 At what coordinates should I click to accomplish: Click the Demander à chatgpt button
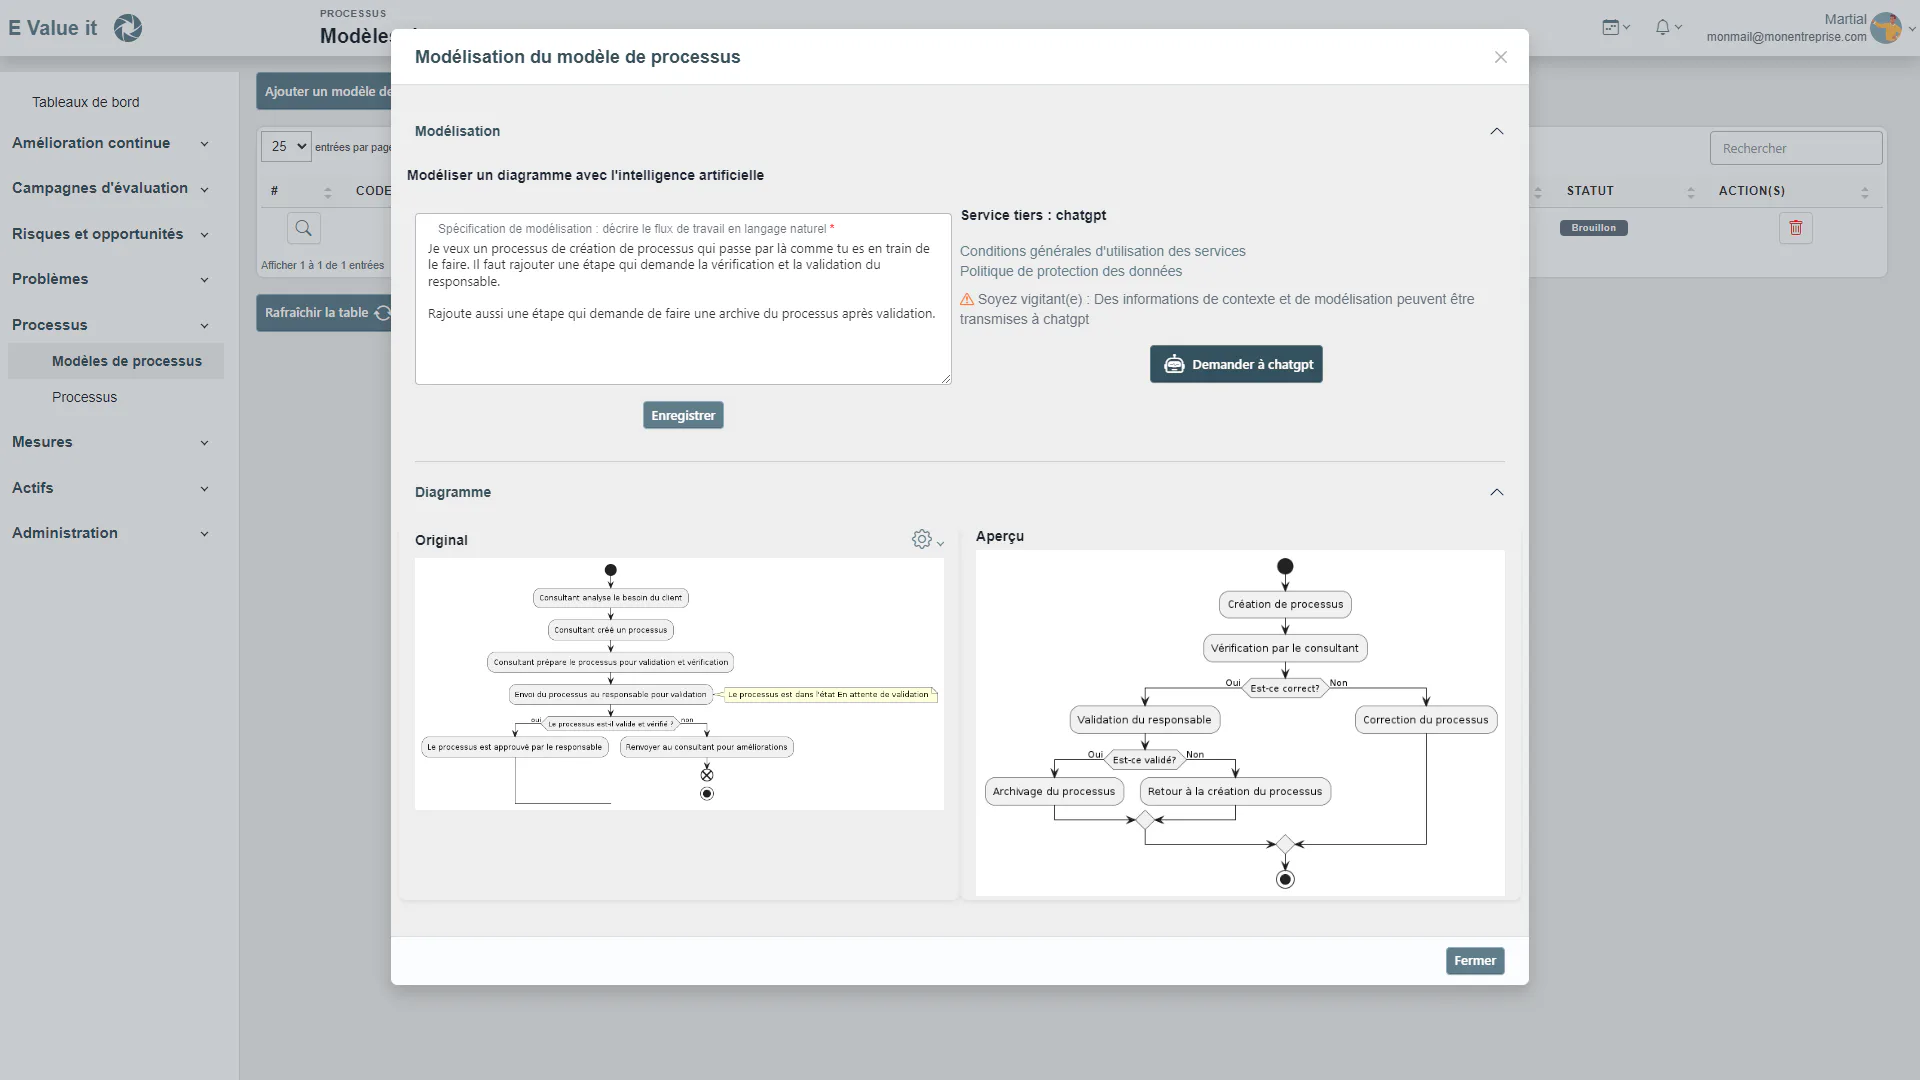1236,364
